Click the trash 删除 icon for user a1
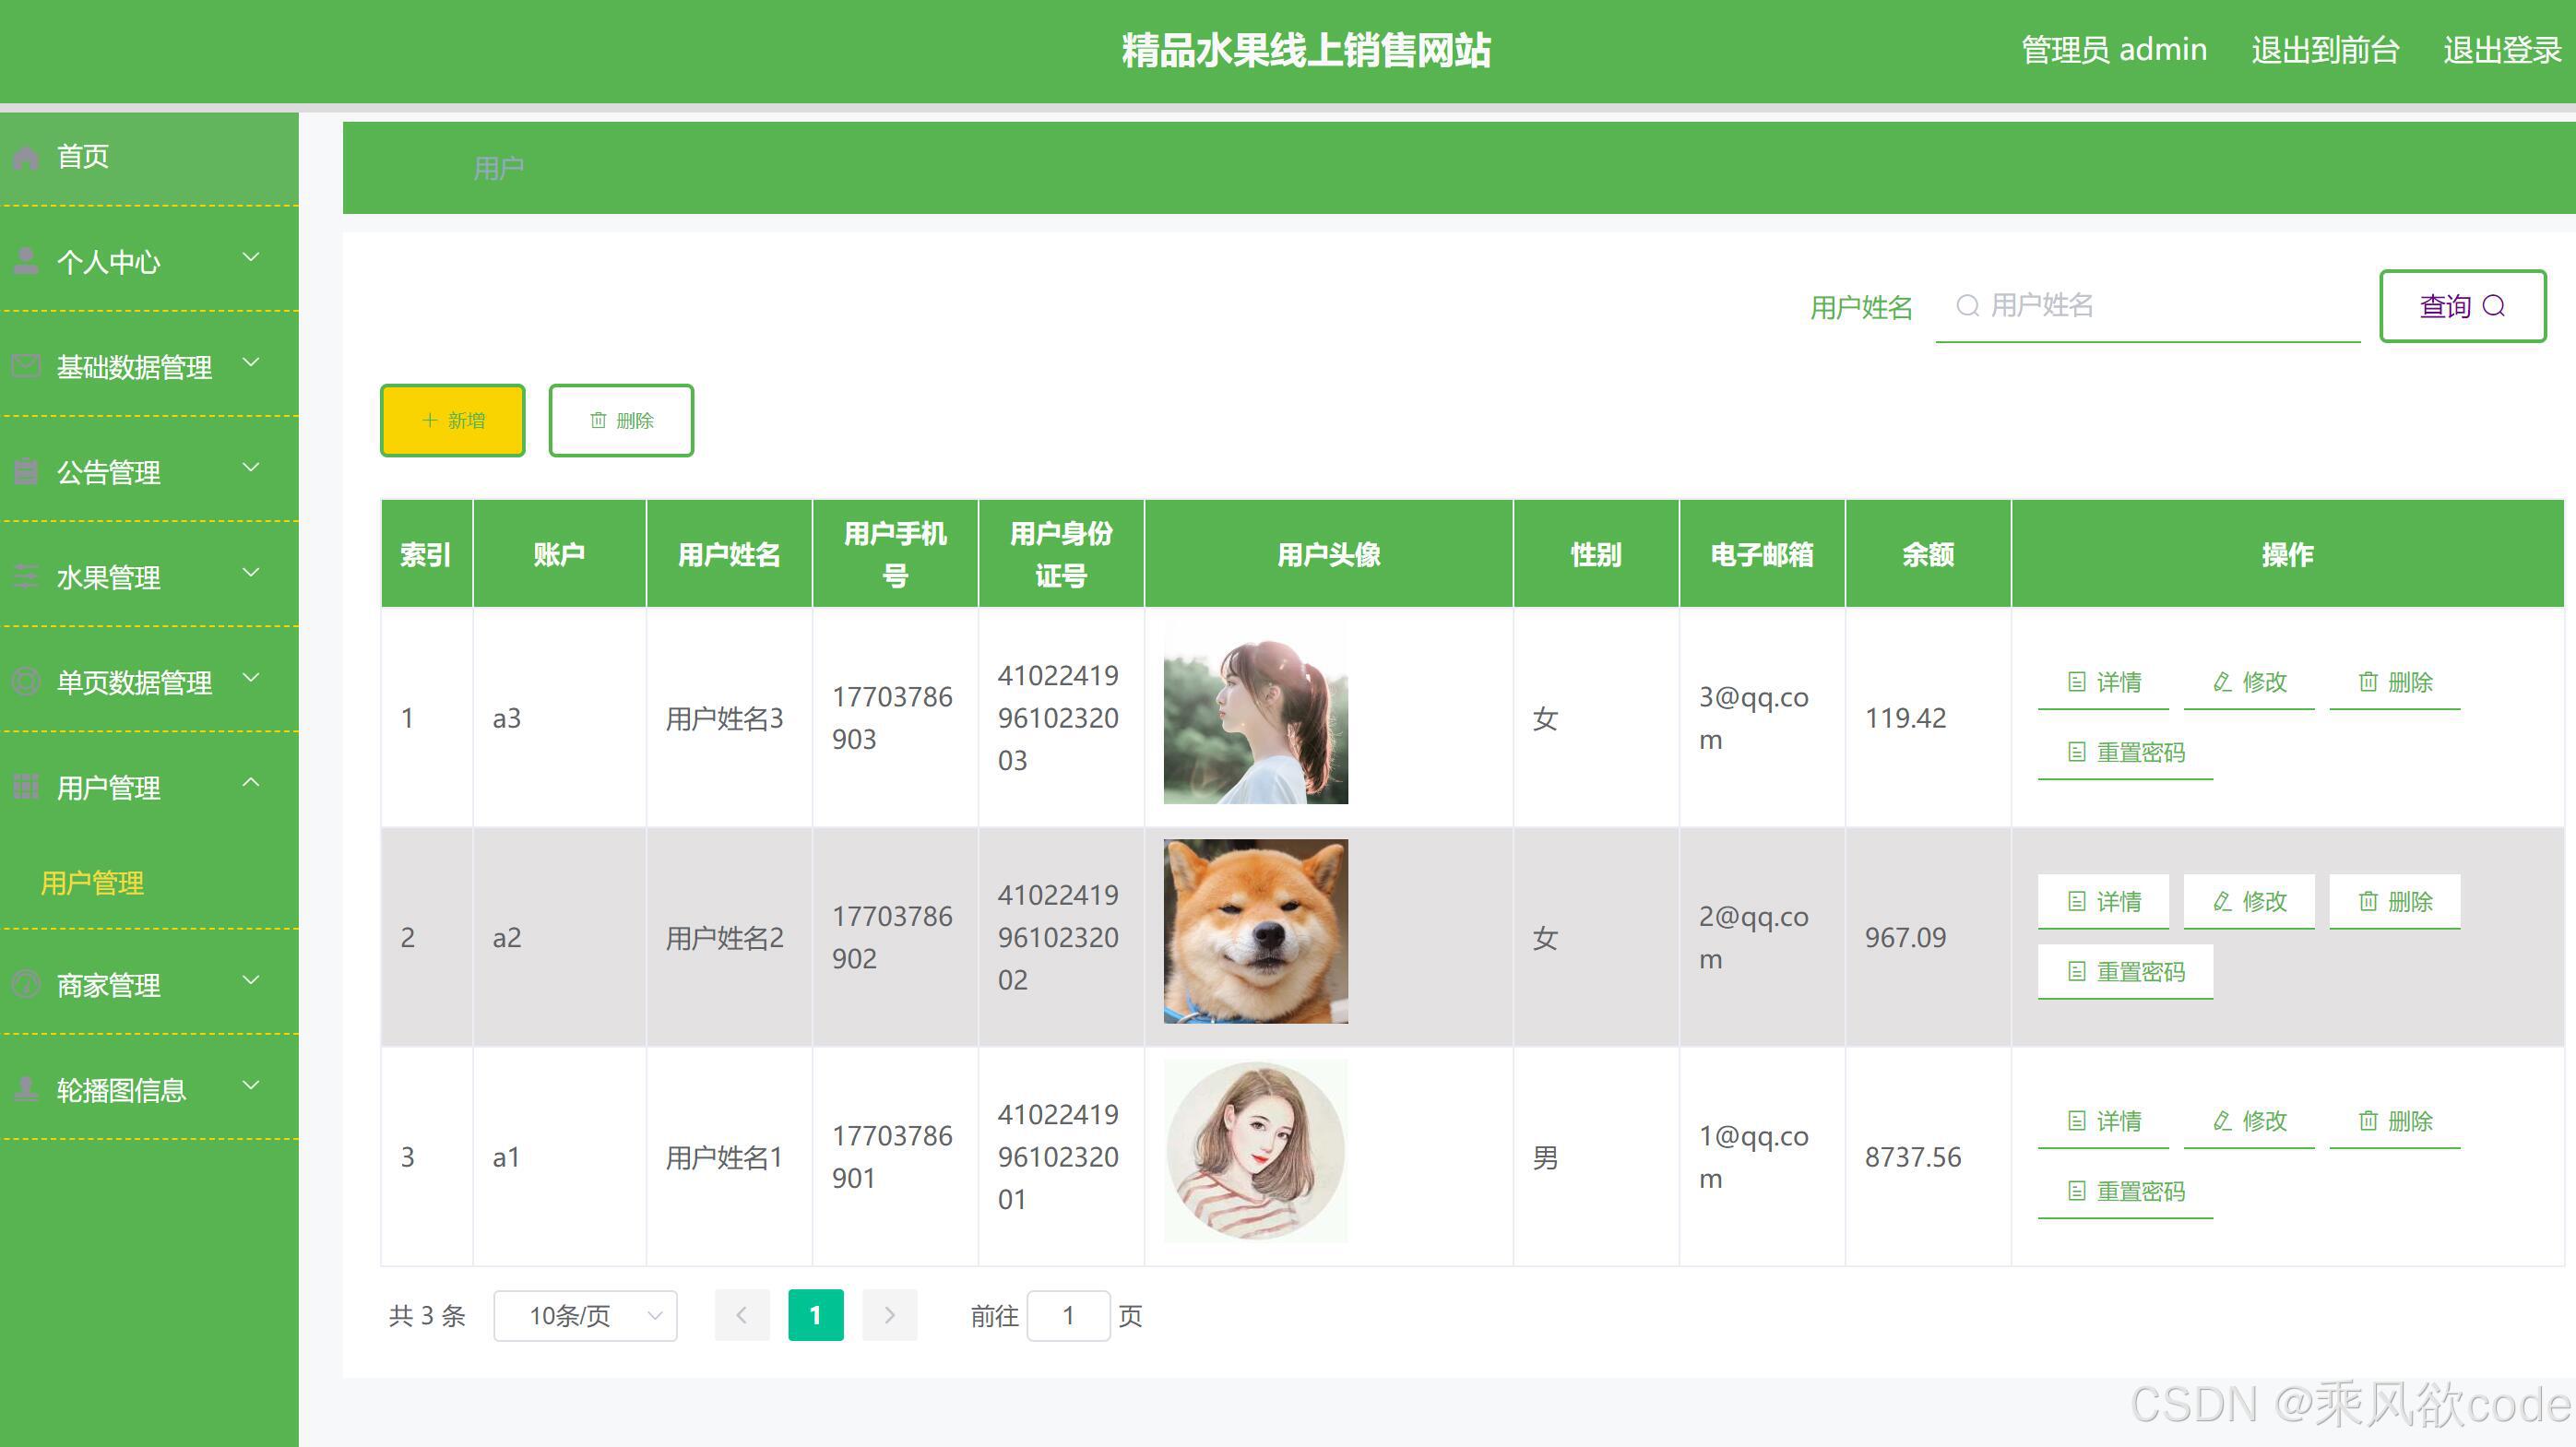Image resolution: width=2576 pixels, height=1447 pixels. pos(2368,1121)
